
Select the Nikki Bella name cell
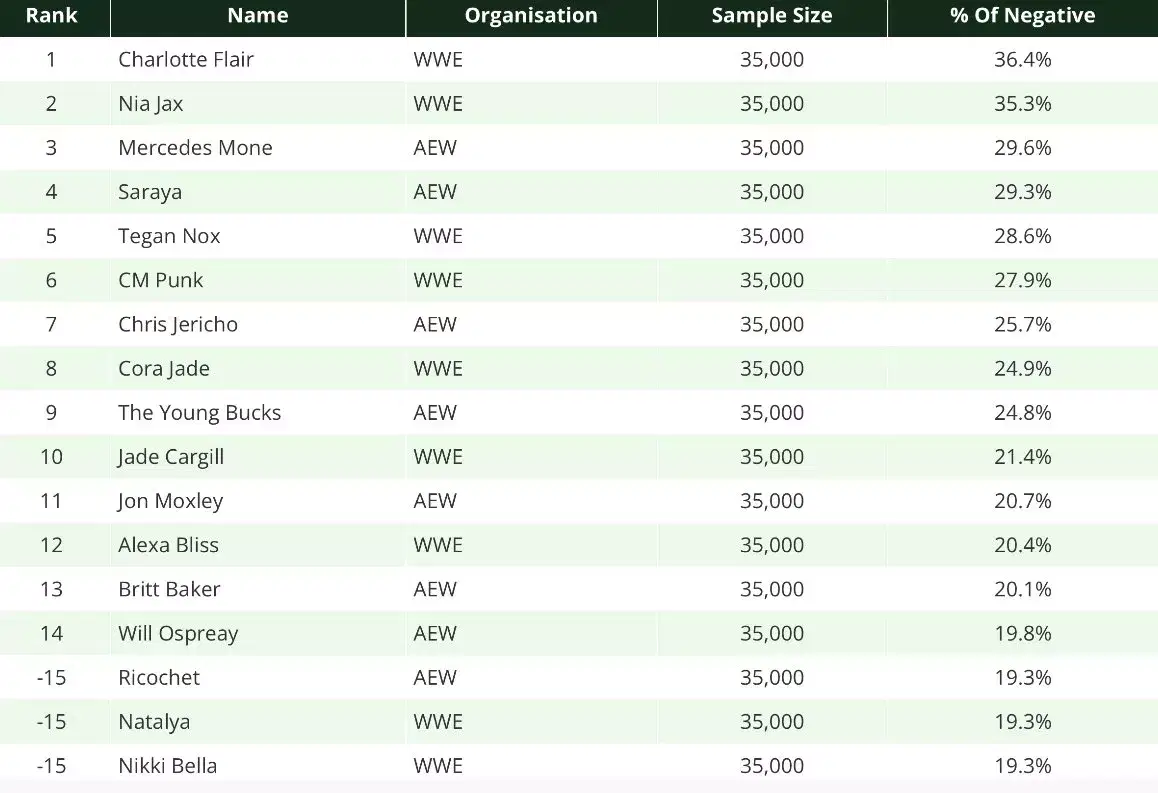tap(168, 766)
